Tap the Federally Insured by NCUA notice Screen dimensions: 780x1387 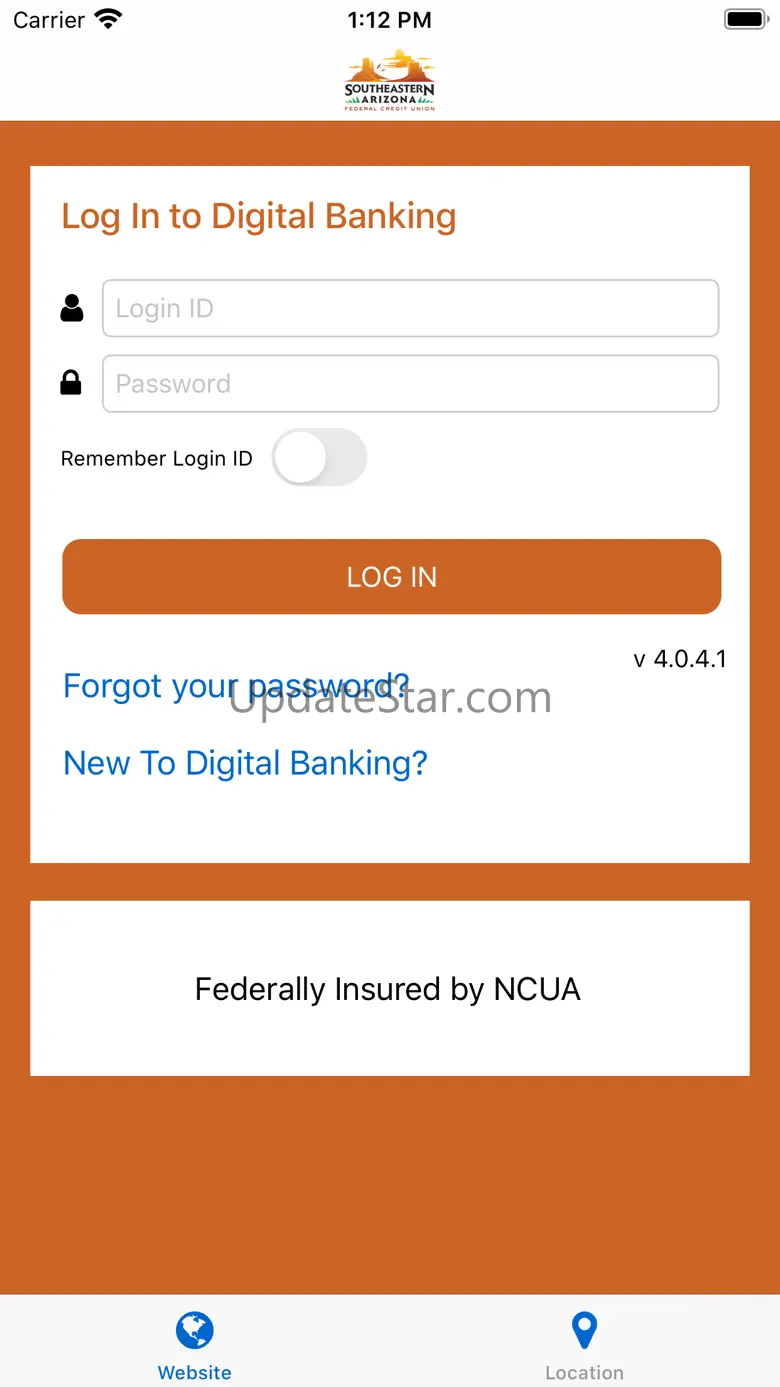pyautogui.click(x=388, y=989)
